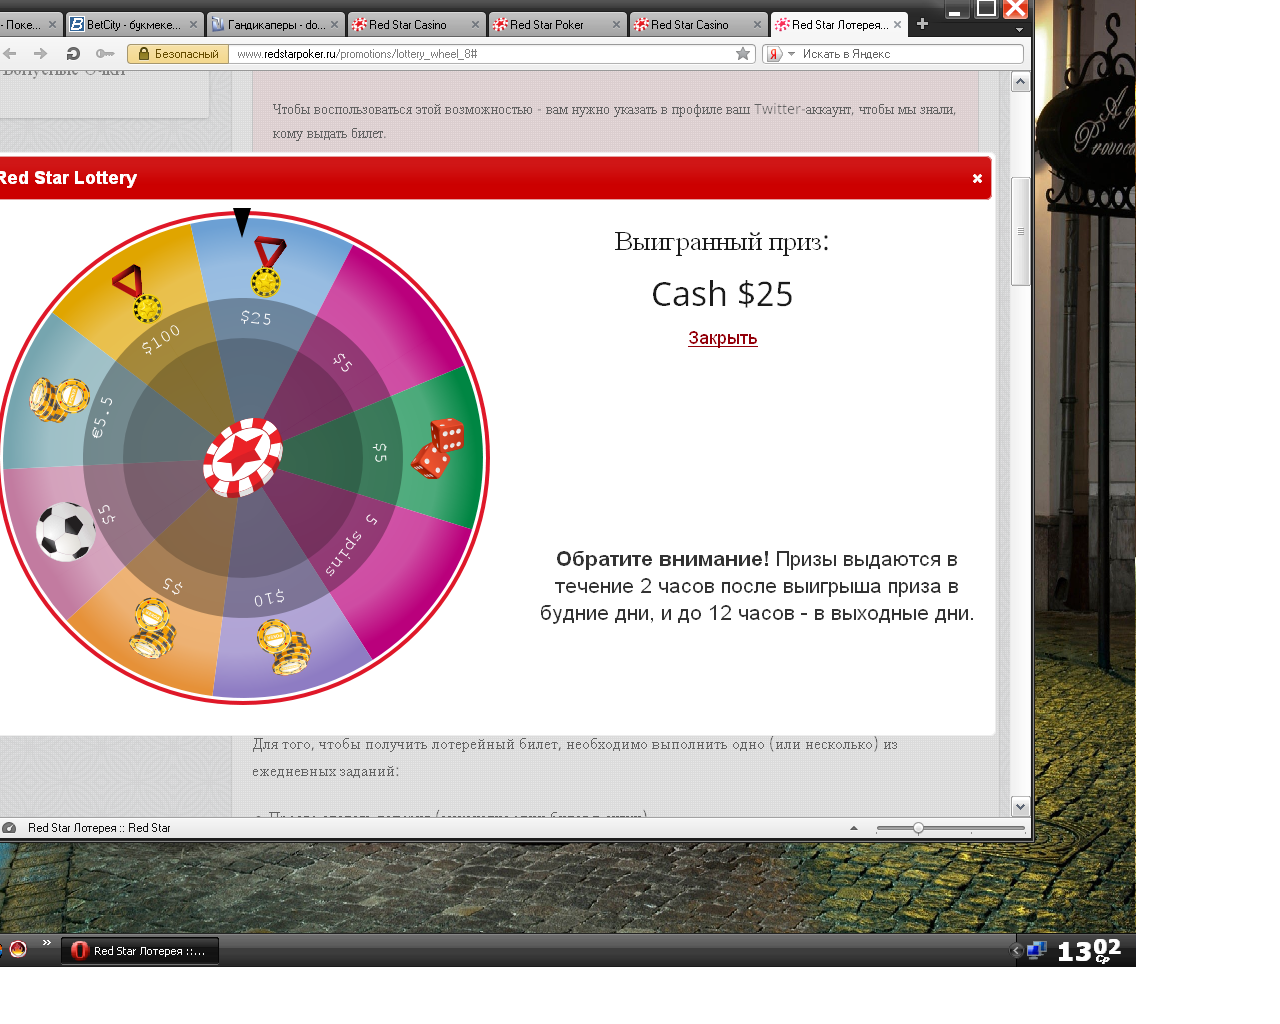Open a new browser tab with plus button
Viewport: 1280px width, 1024px height.
pyautogui.click(x=922, y=24)
